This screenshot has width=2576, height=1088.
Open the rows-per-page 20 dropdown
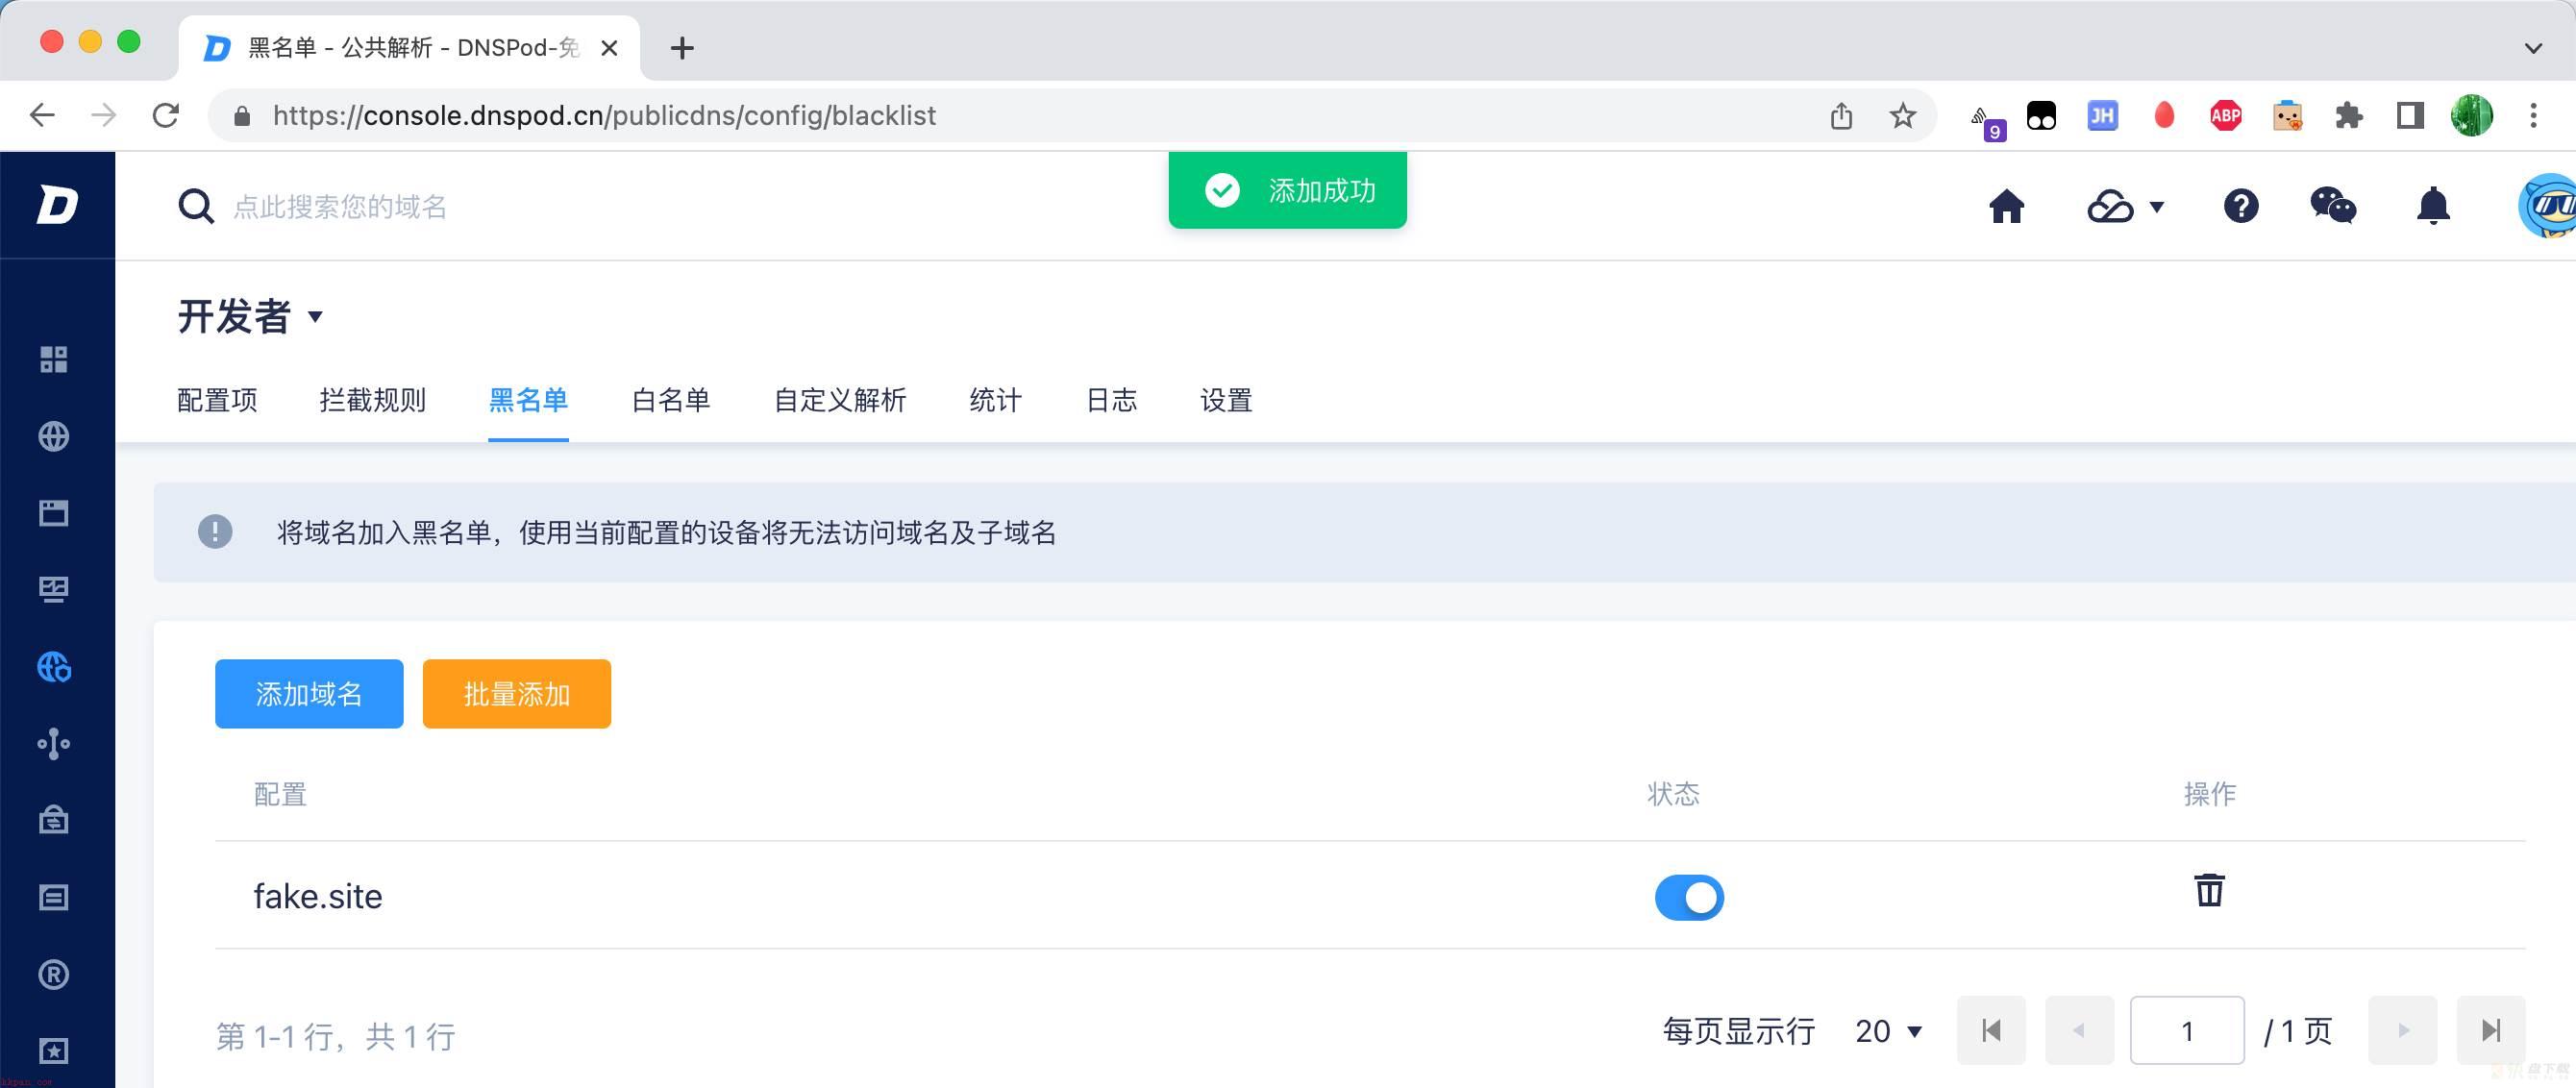coord(1888,1031)
